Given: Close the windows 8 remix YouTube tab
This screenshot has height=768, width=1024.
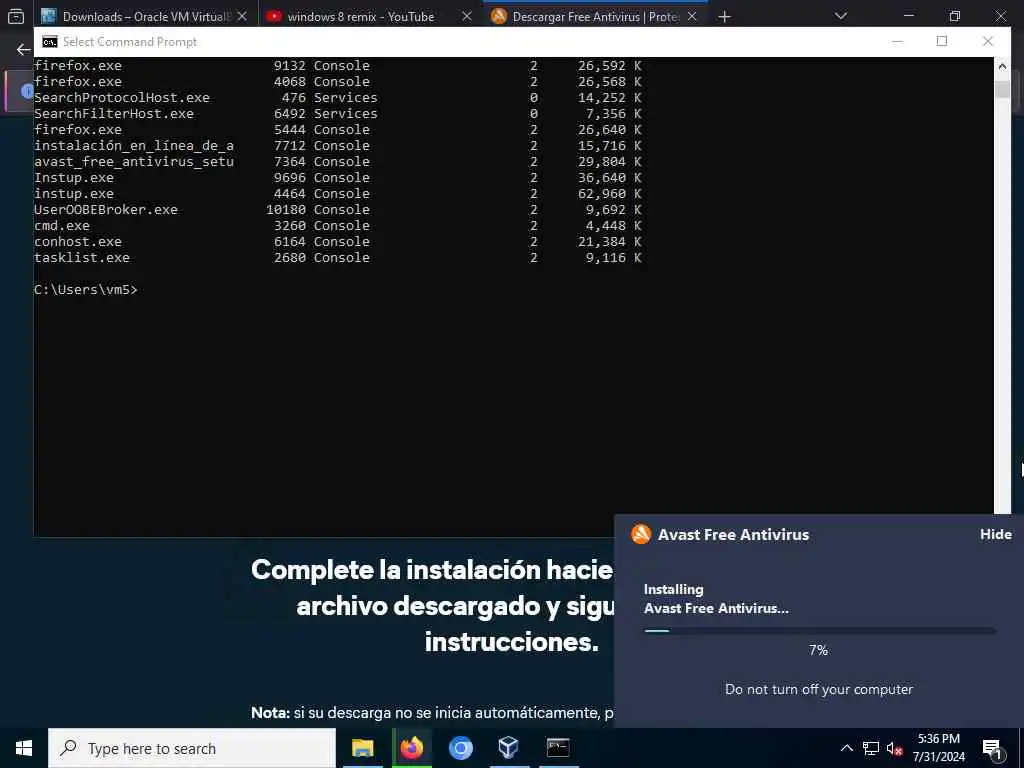Looking at the screenshot, I should pyautogui.click(x=467, y=16).
